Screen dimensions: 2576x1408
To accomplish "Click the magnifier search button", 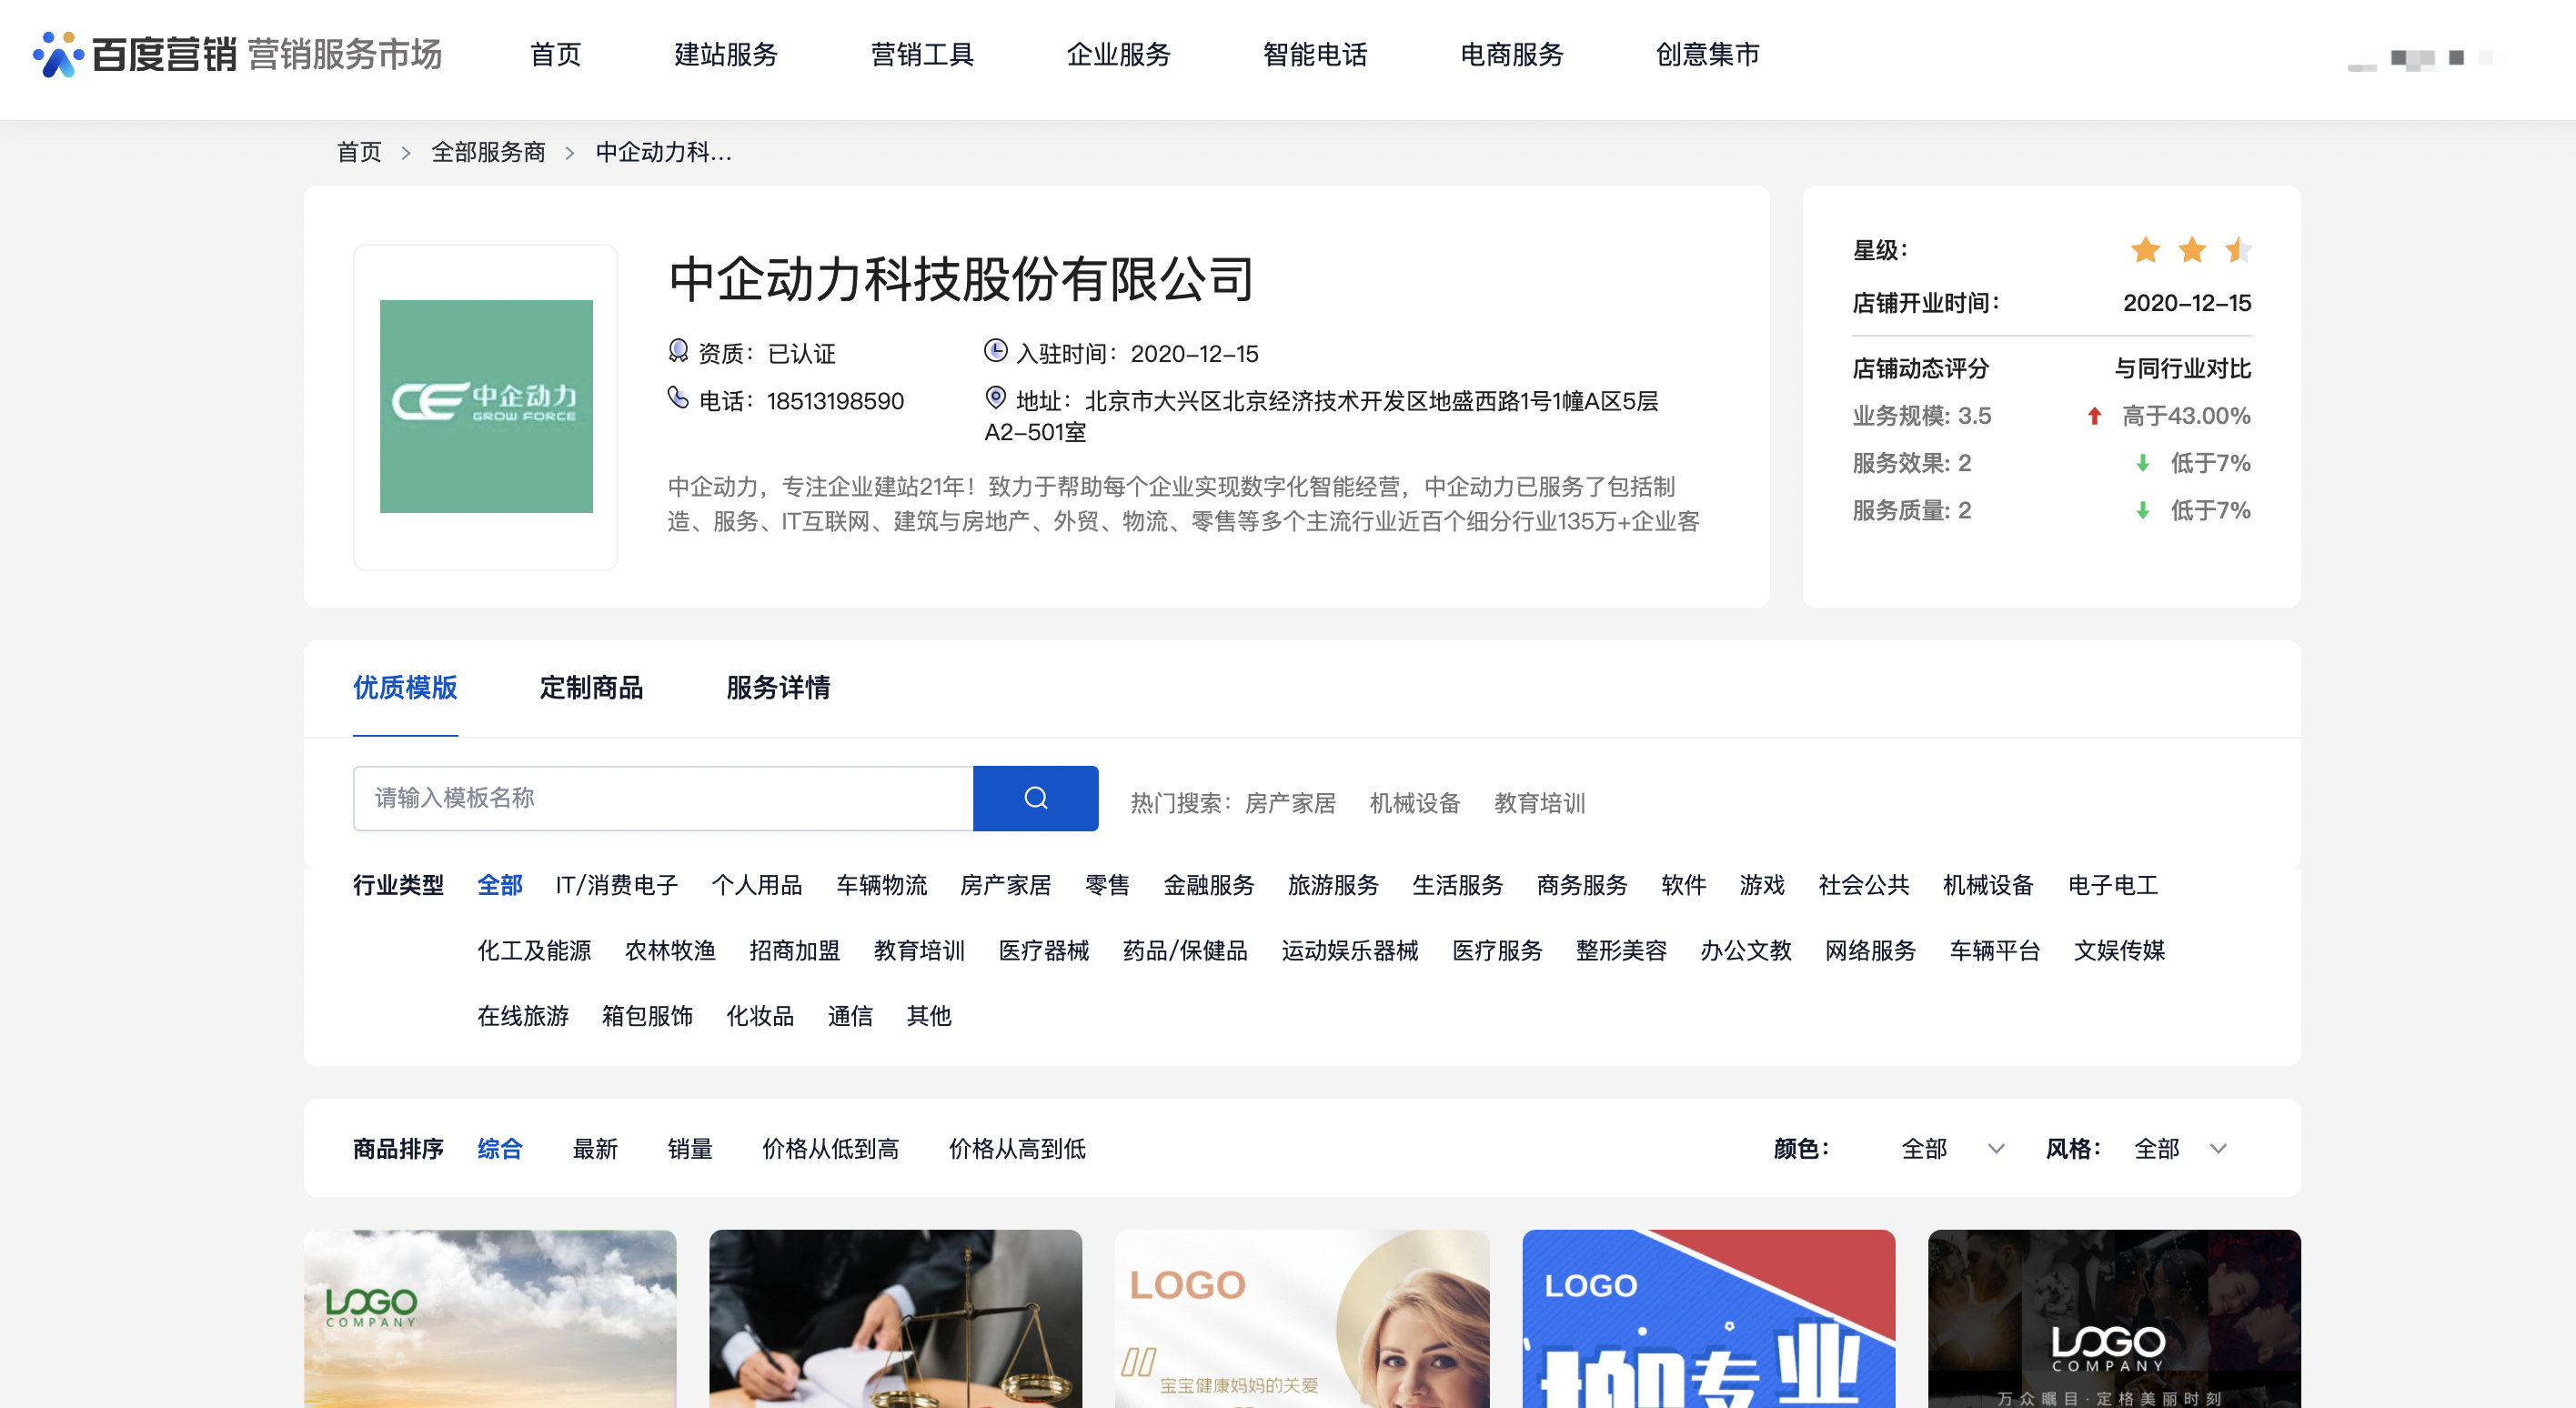I will (1035, 798).
